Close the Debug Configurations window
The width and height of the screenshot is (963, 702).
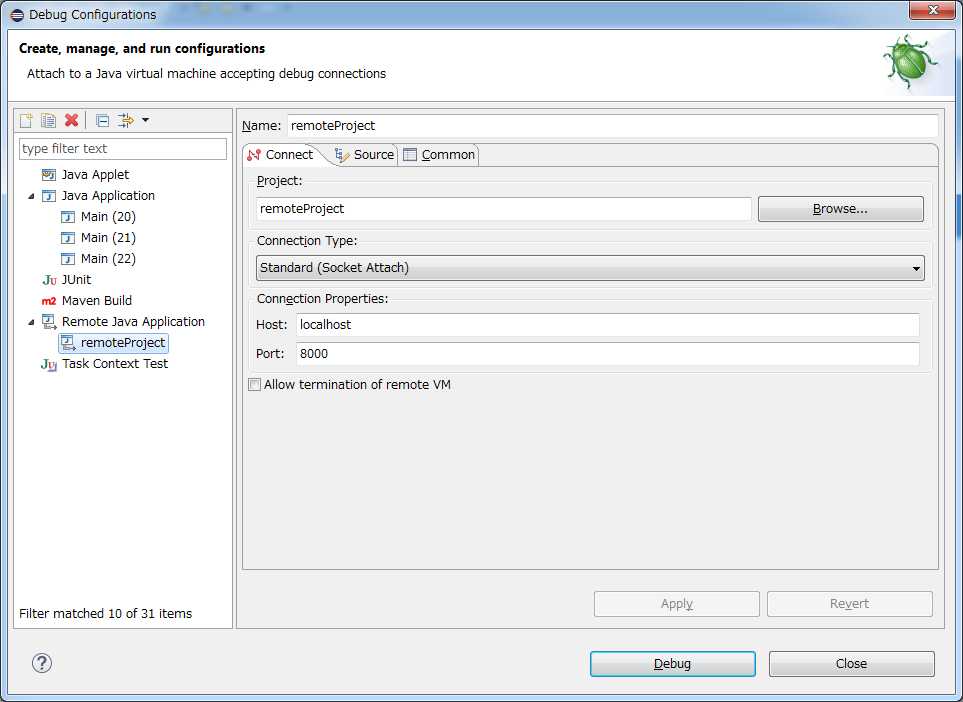[x=932, y=10]
